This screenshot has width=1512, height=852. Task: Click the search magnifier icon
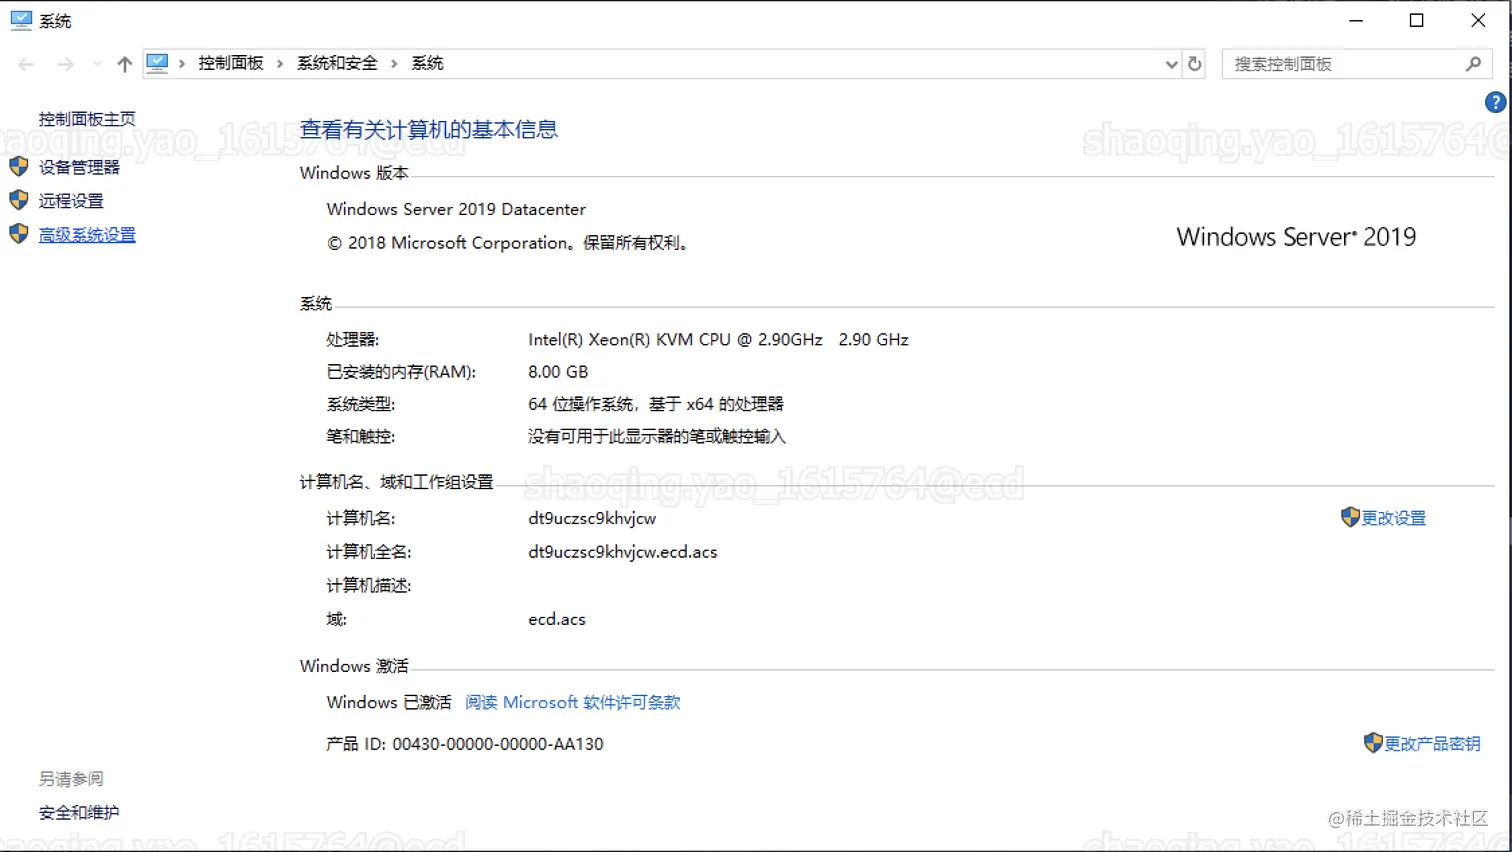pyautogui.click(x=1473, y=64)
